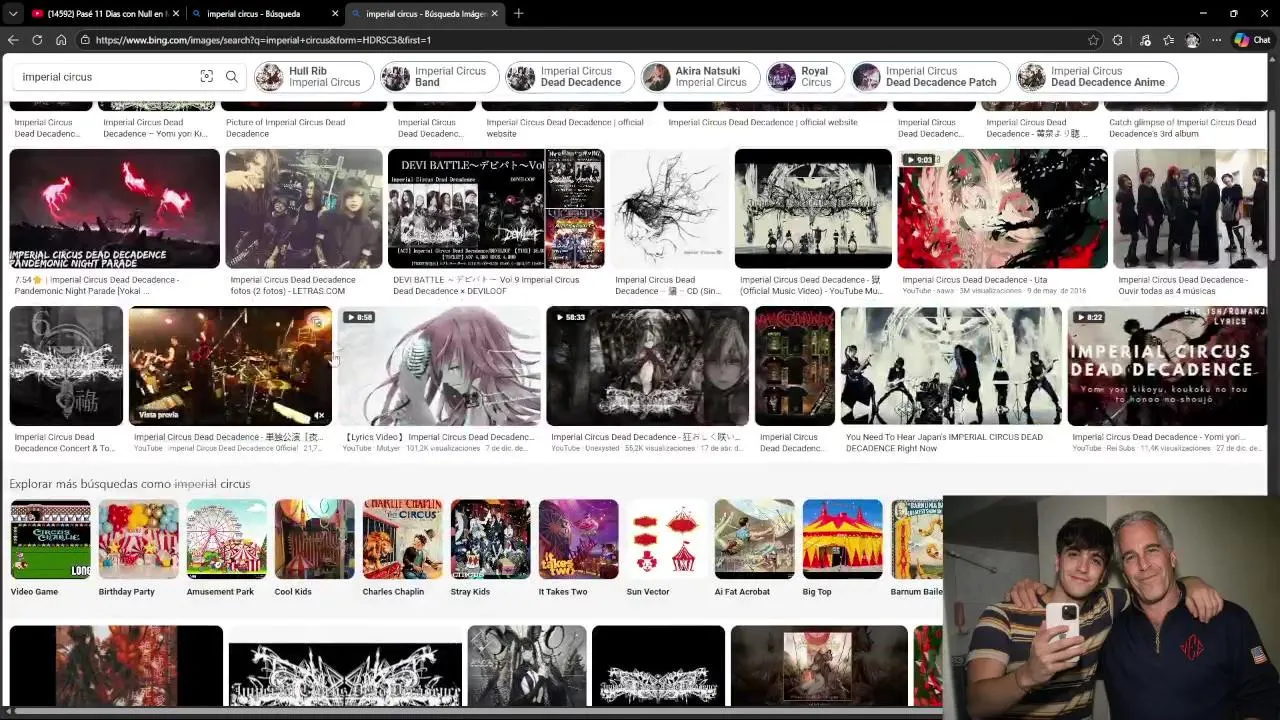
Task: Open the browser profile avatar
Action: pos(1192,40)
